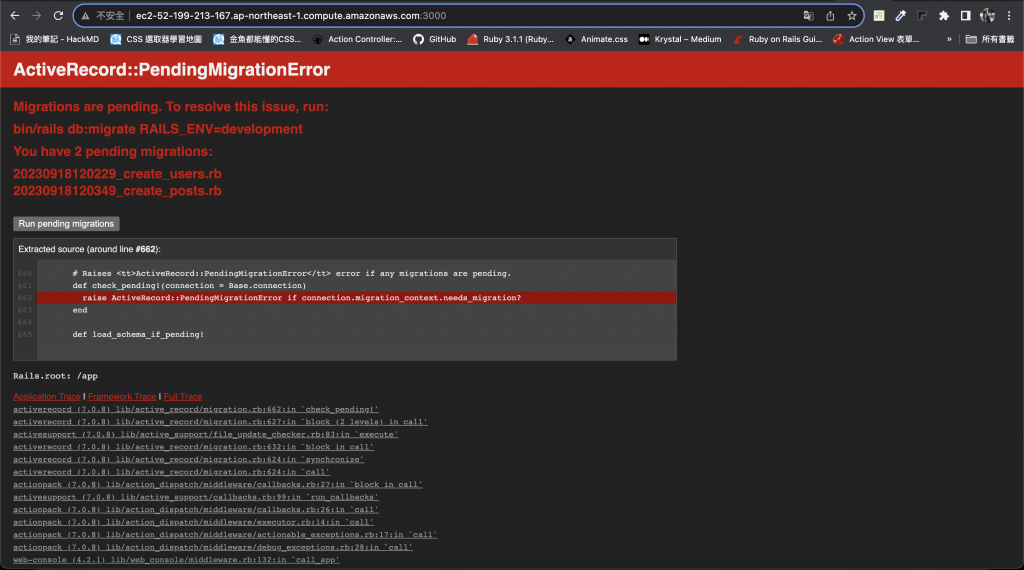The width and height of the screenshot is (1024, 570).
Task: Switch to Full Trace view
Action: (x=183, y=396)
